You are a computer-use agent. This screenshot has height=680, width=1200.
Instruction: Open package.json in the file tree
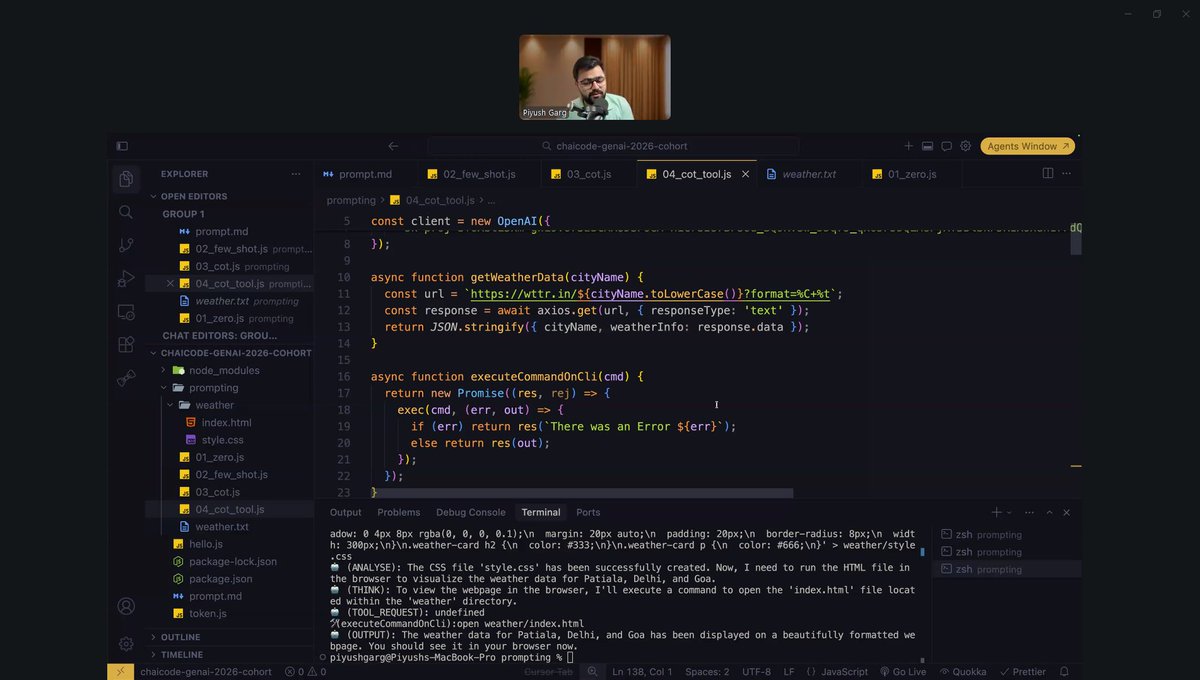(221, 579)
